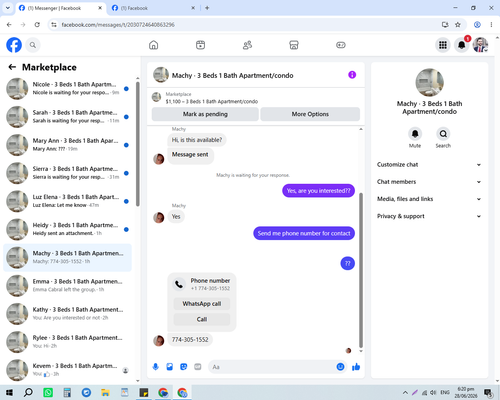This screenshot has height=400, width=500.
Task: Open Heidy's apartment conversation
Action: click(67, 229)
